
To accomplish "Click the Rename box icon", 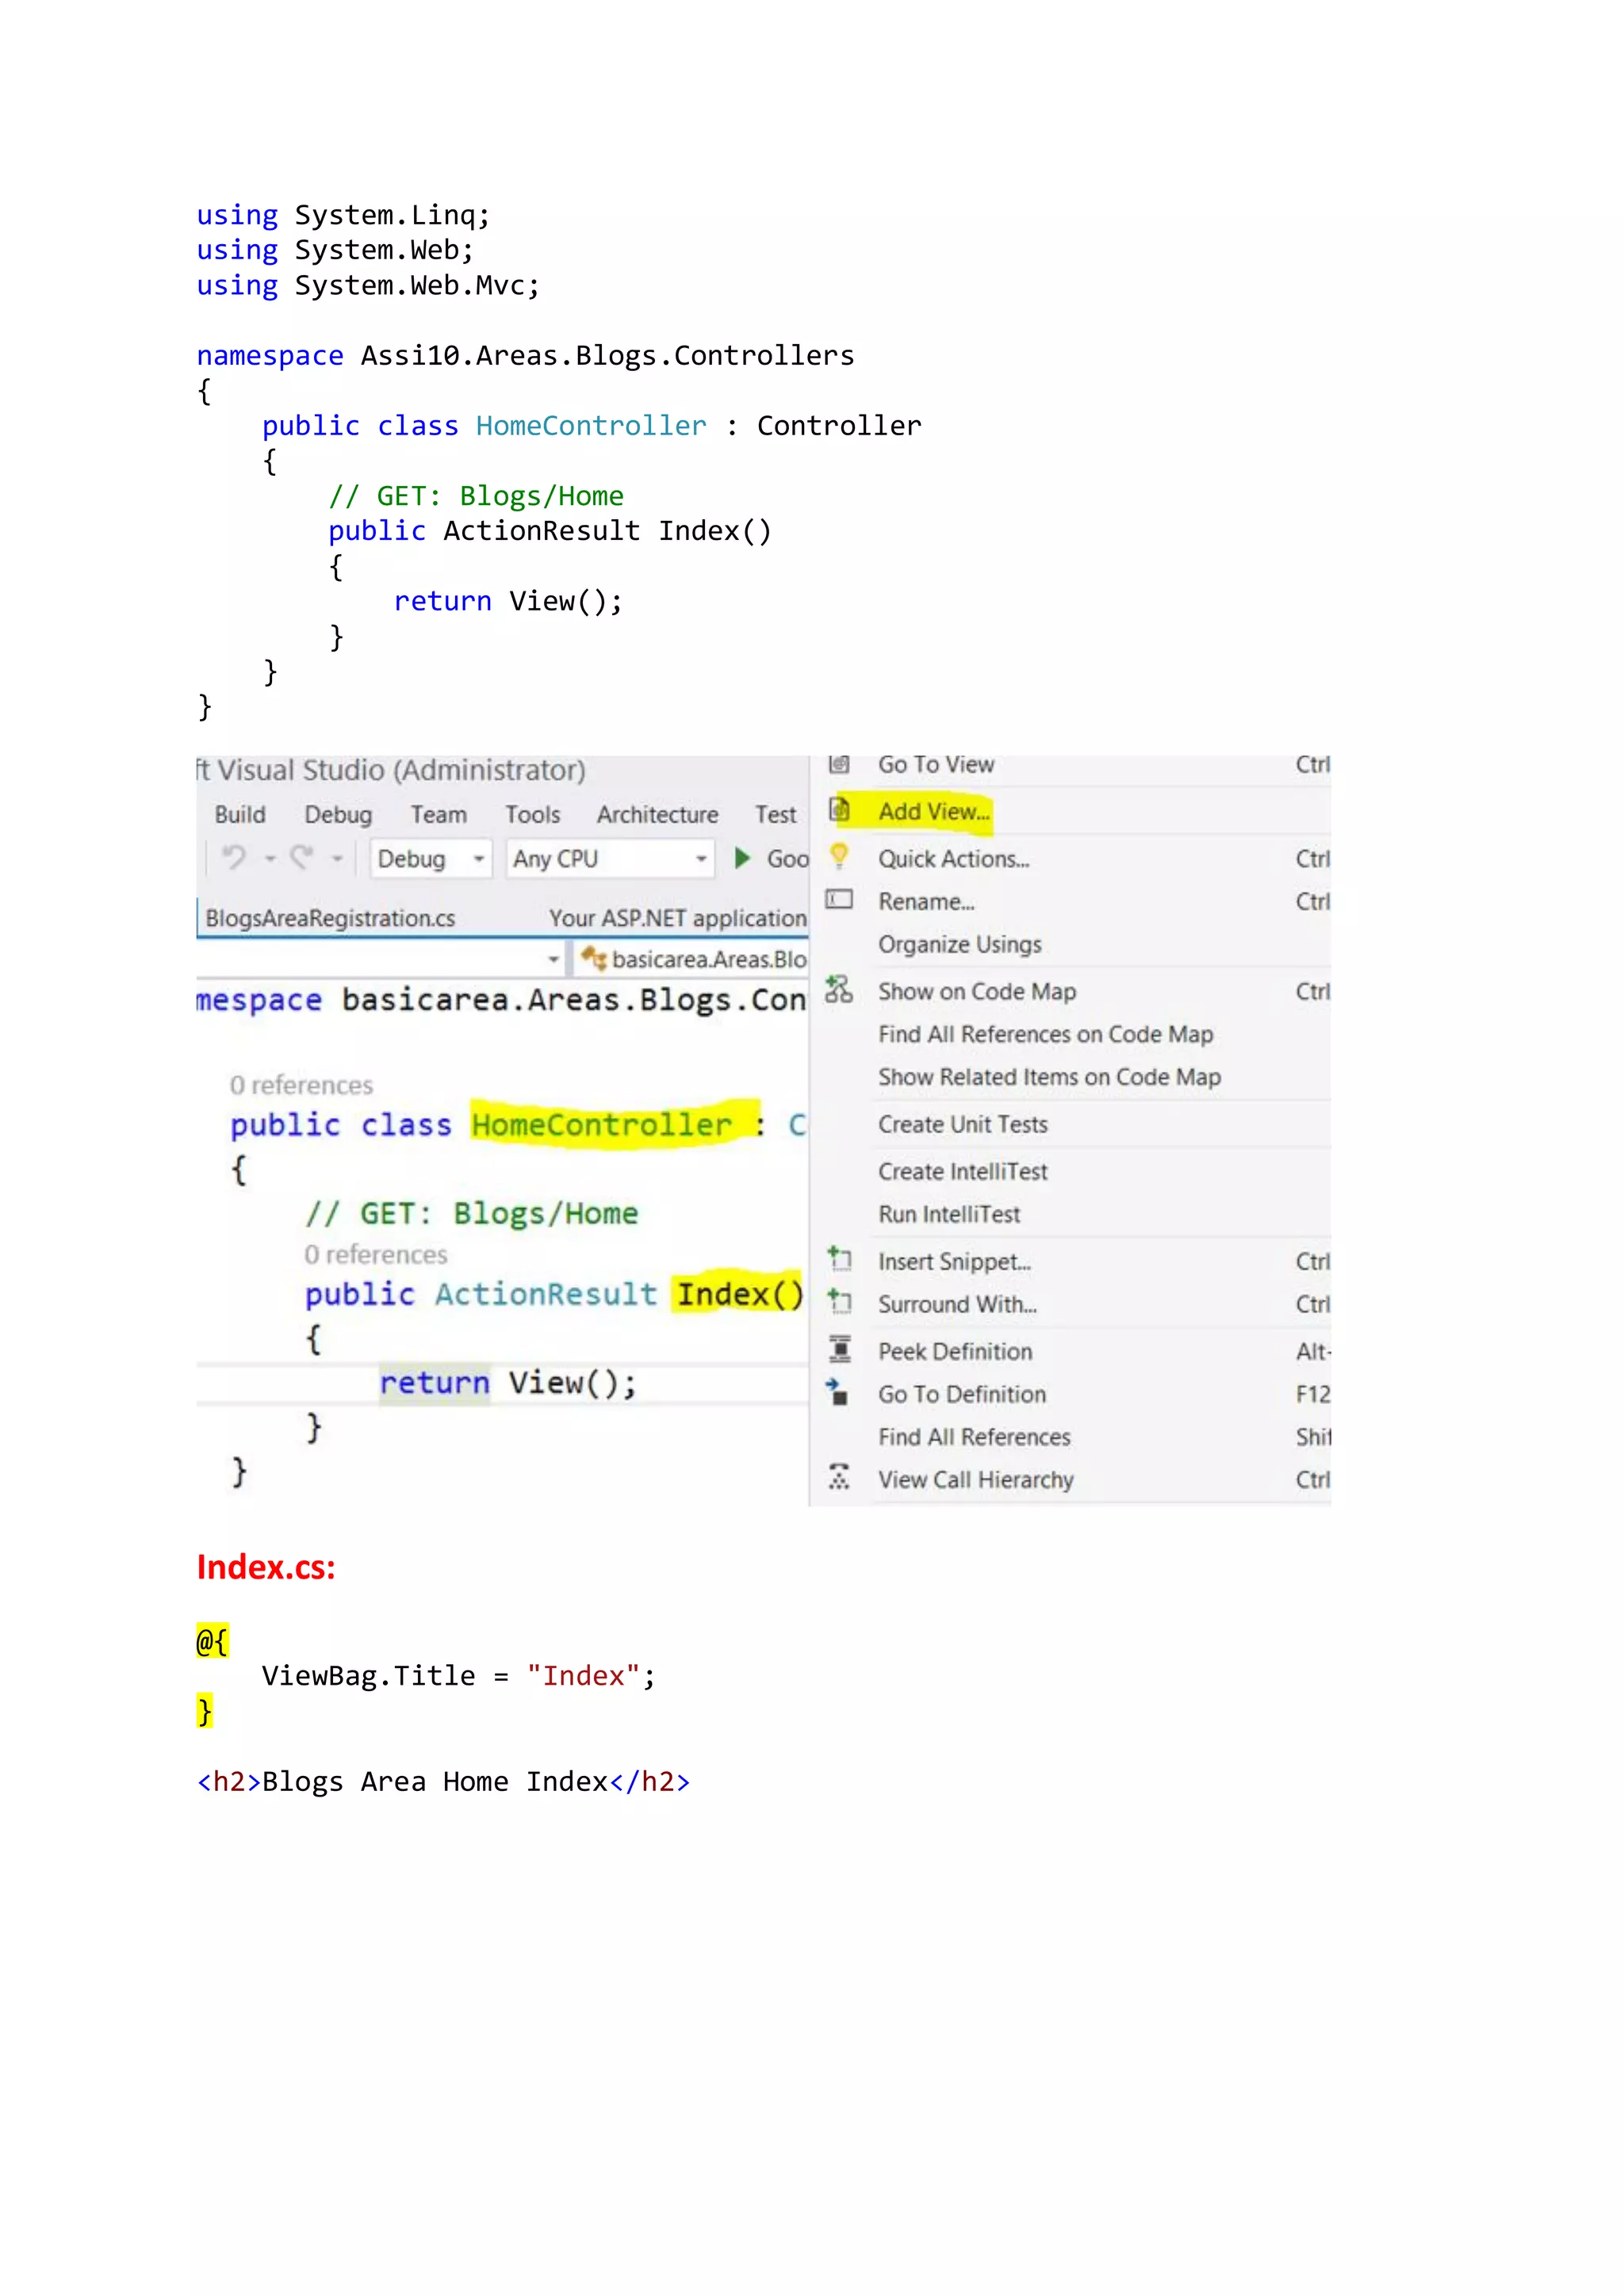I will click(839, 899).
